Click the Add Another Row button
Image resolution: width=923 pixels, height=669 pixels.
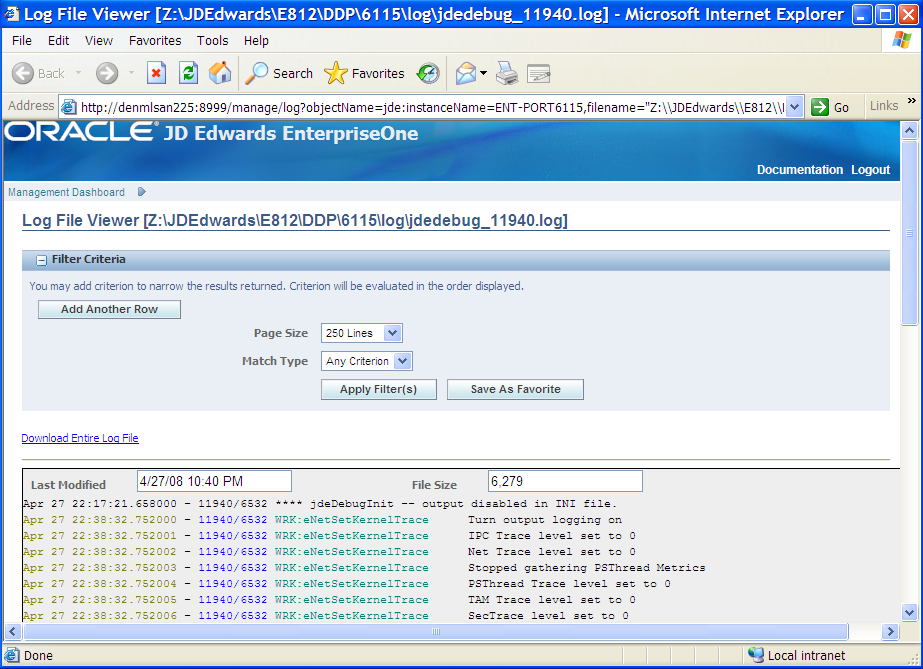(109, 309)
